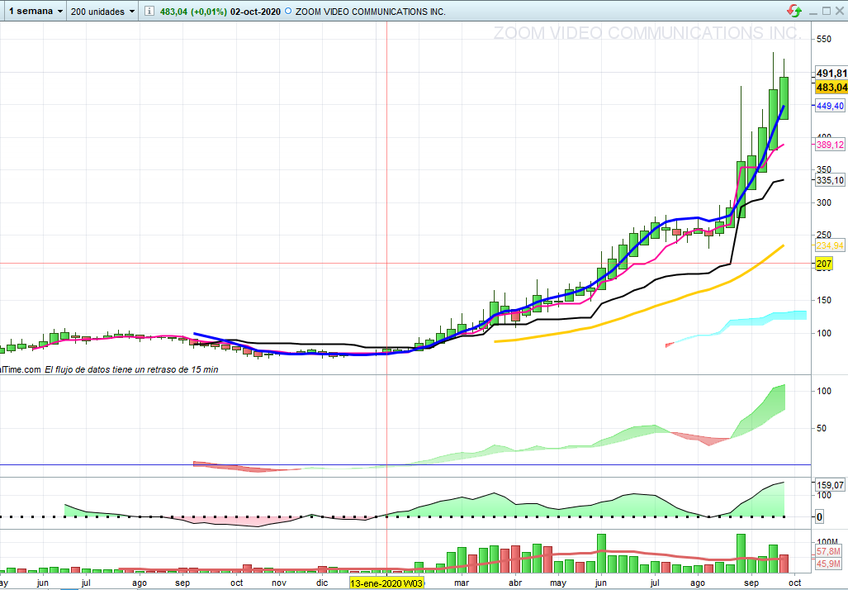Click the pink 389,12 indicator value label
The image size is (848, 590).
click(830, 144)
